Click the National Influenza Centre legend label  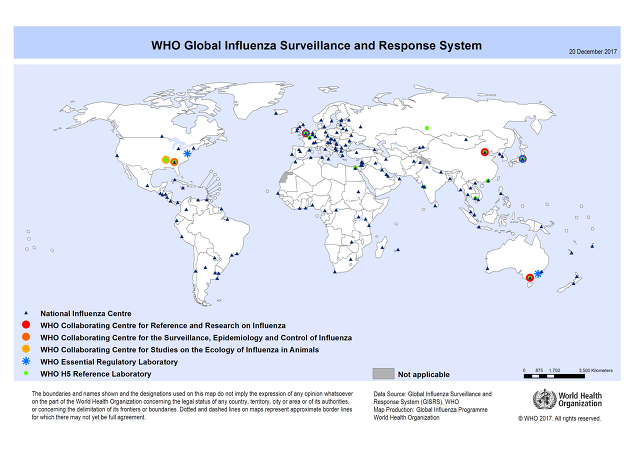click(x=86, y=313)
